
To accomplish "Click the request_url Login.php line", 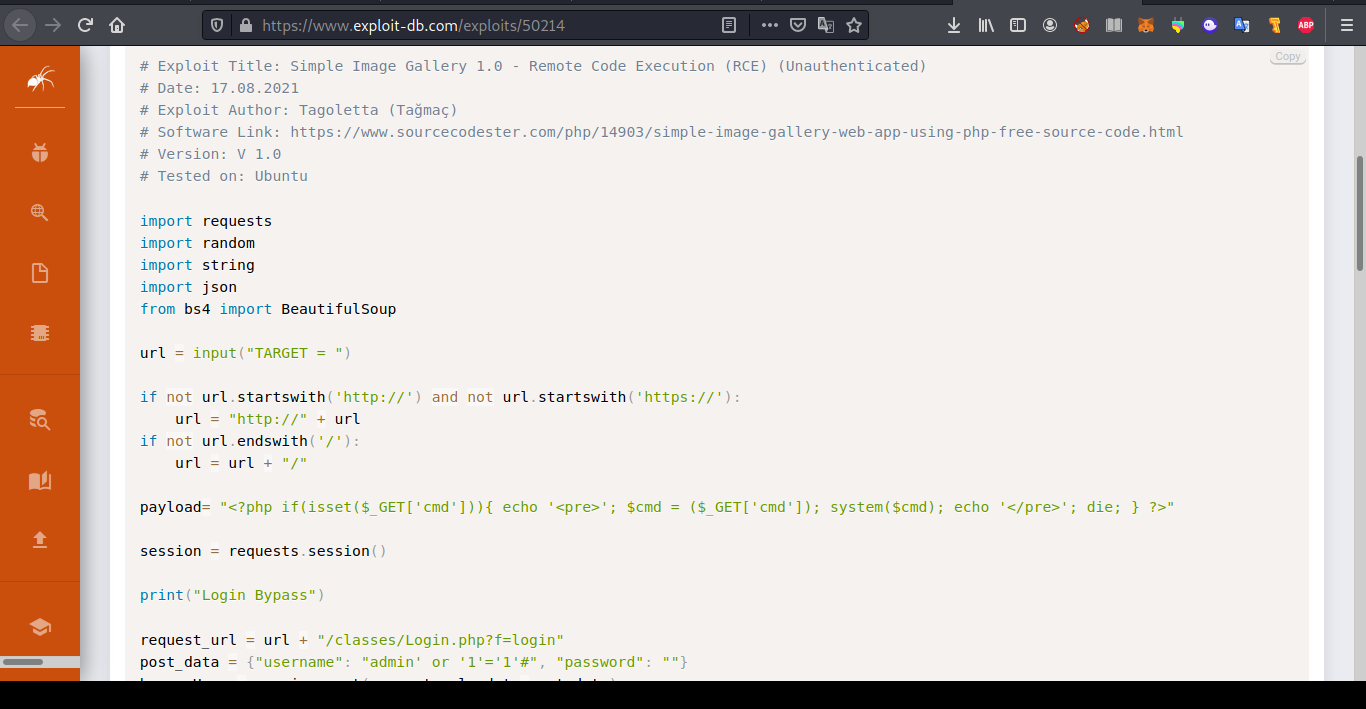I will [x=352, y=640].
